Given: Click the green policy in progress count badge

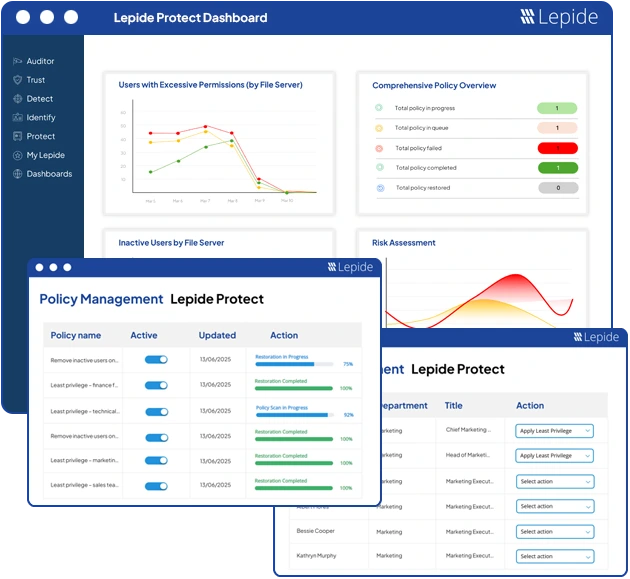Looking at the screenshot, I should 557,108.
